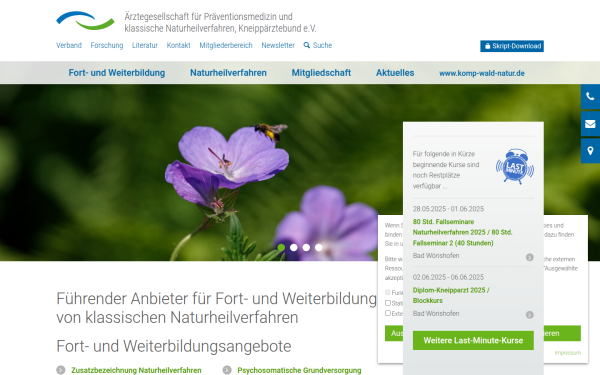Open the Verband top link
600x375 pixels.
[69, 45]
